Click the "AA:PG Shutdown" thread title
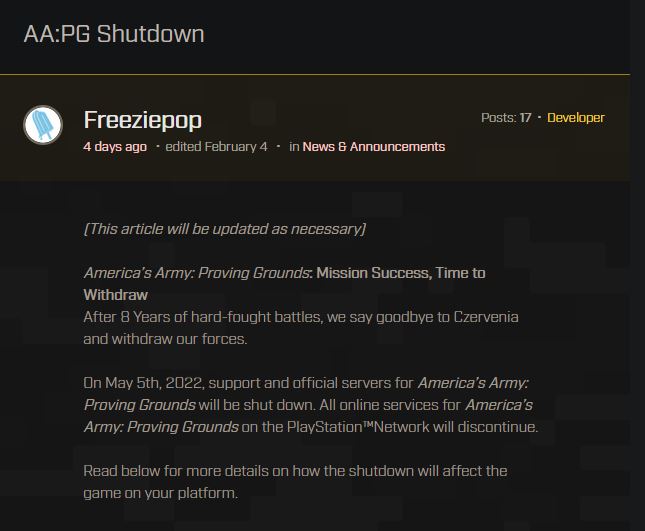Screen dimensions: 645x531 point(114,34)
